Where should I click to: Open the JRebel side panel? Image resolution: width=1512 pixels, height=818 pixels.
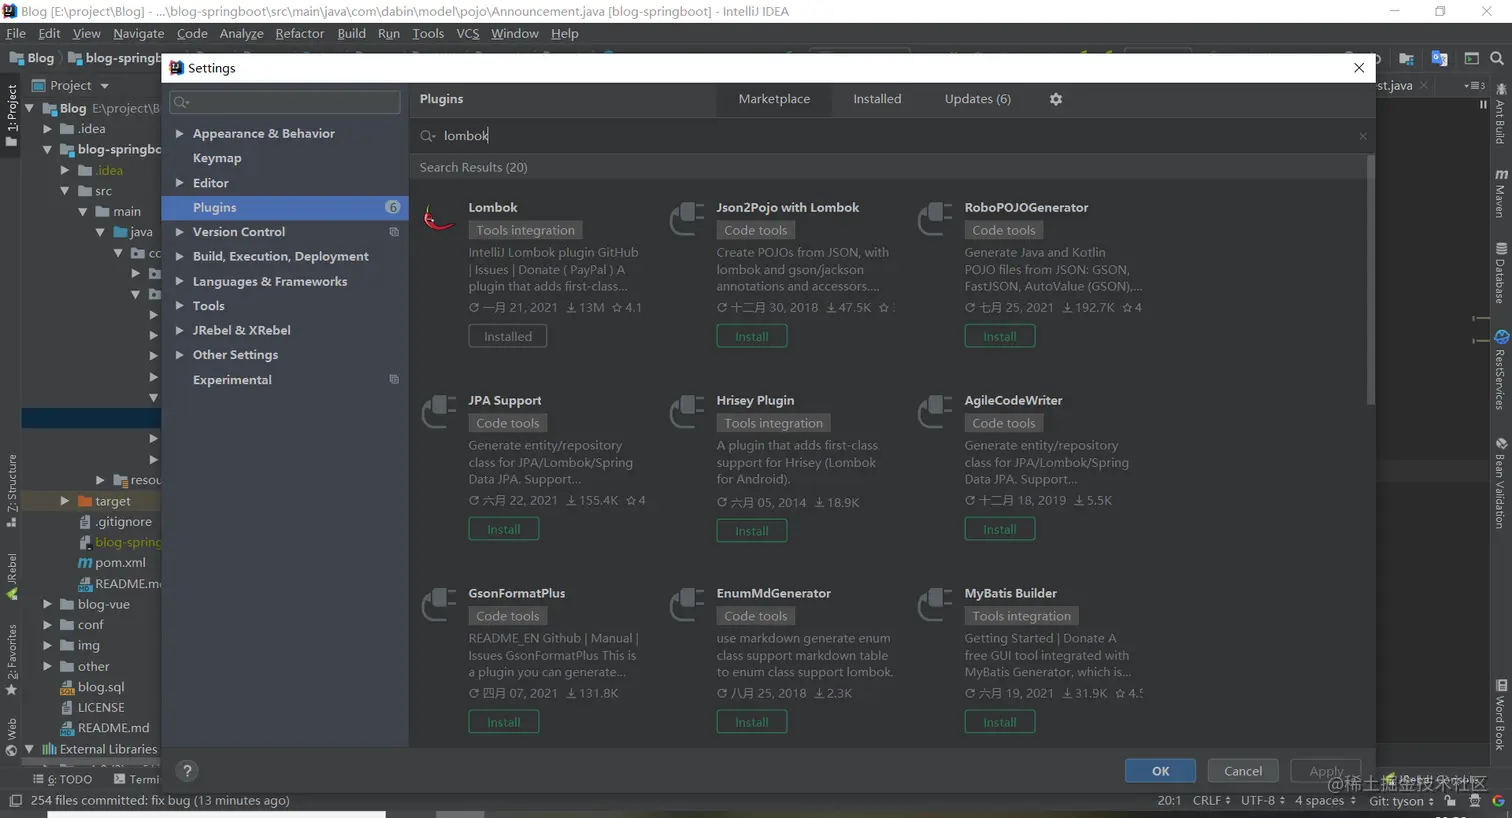[x=11, y=576]
